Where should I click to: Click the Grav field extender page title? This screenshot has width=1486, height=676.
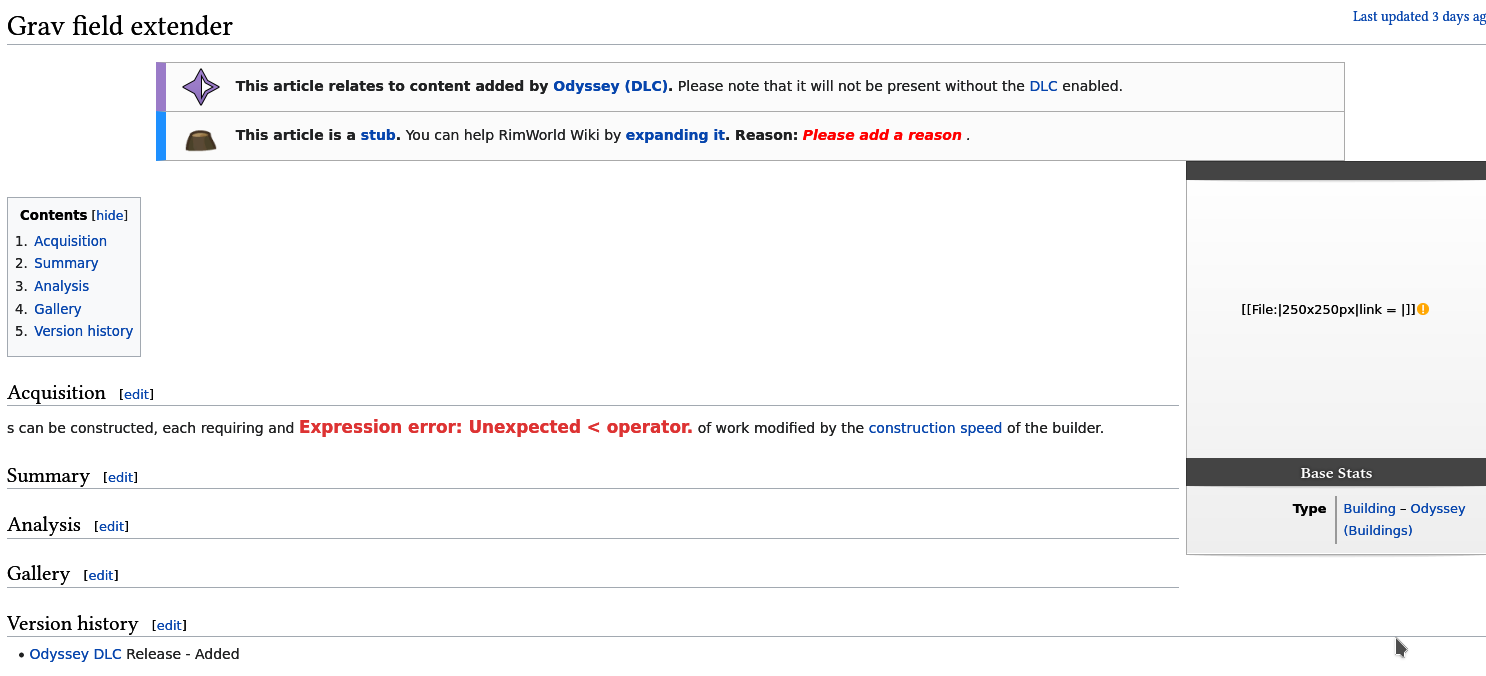120,26
